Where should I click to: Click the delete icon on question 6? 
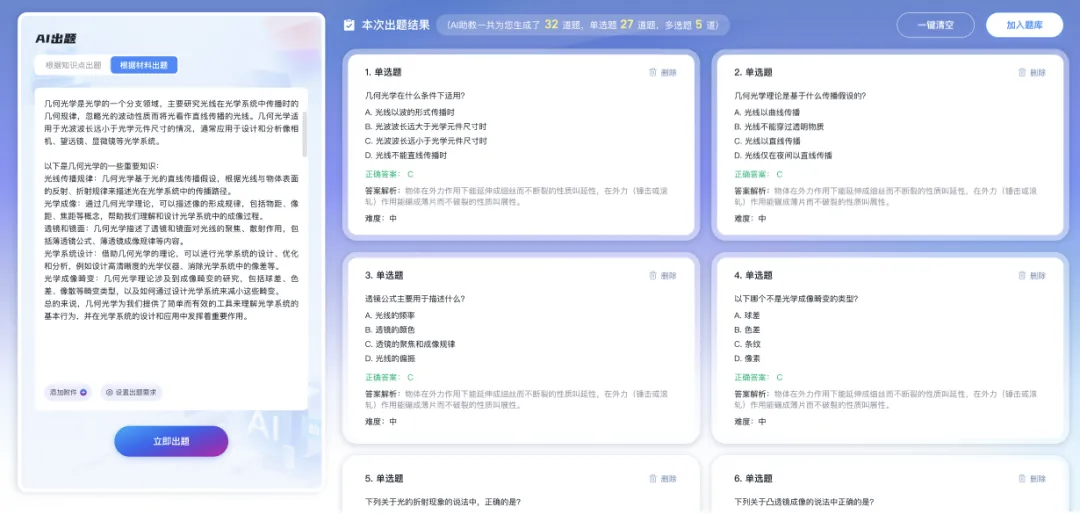[x=1022, y=478]
